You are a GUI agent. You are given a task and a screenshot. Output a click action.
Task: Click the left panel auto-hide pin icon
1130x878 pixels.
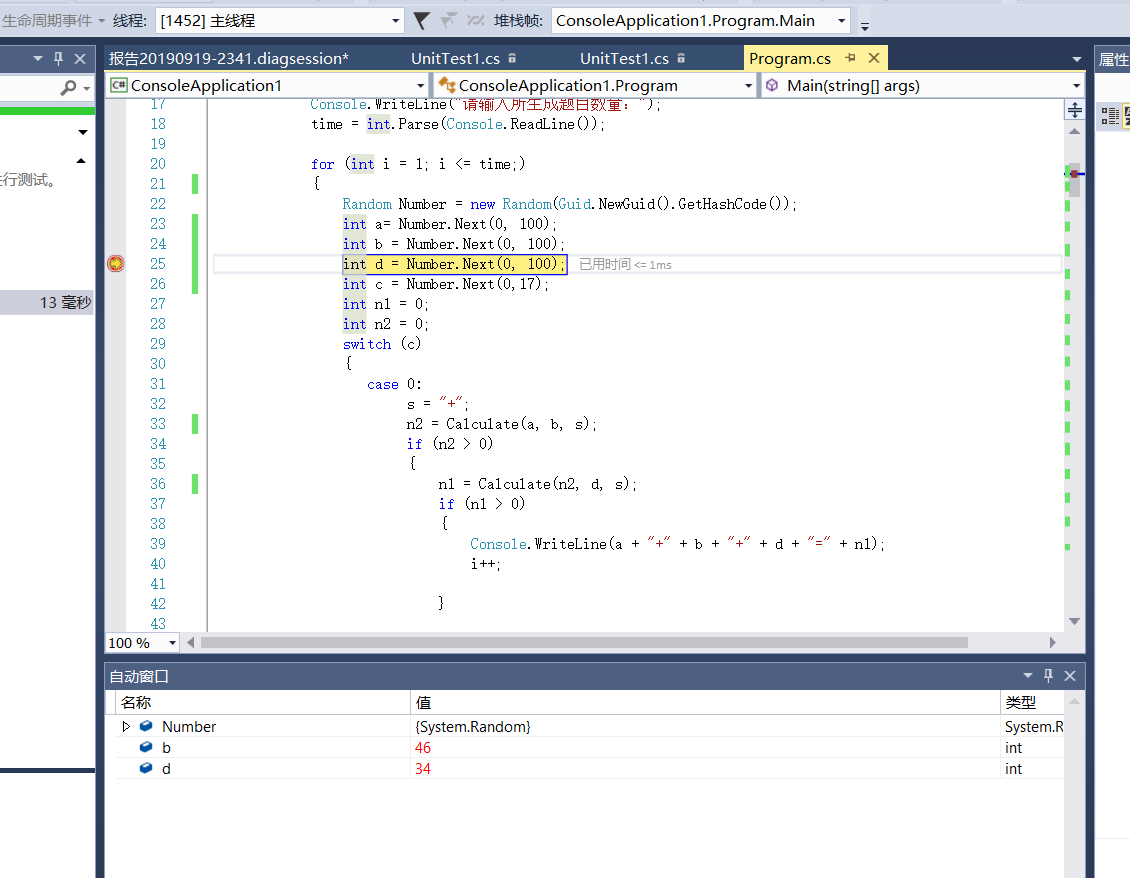[58, 58]
